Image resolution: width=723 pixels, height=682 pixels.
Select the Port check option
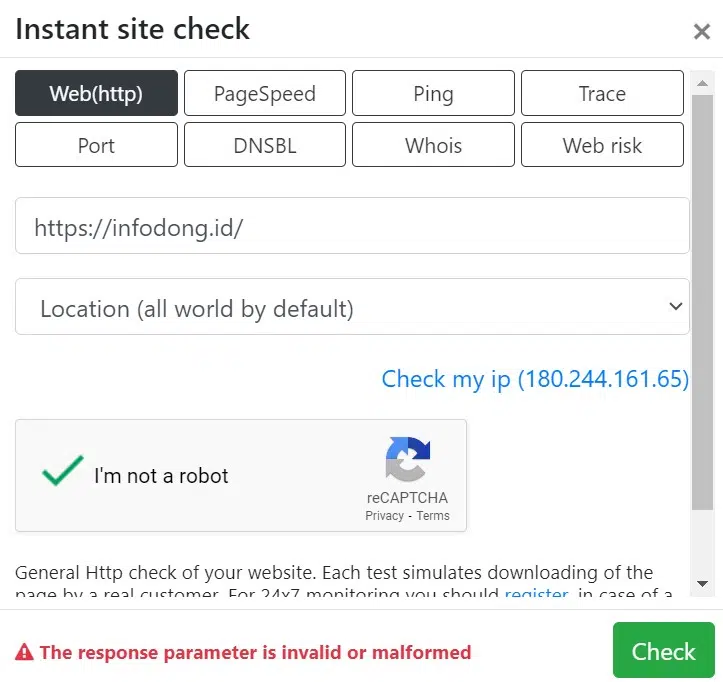click(96, 145)
